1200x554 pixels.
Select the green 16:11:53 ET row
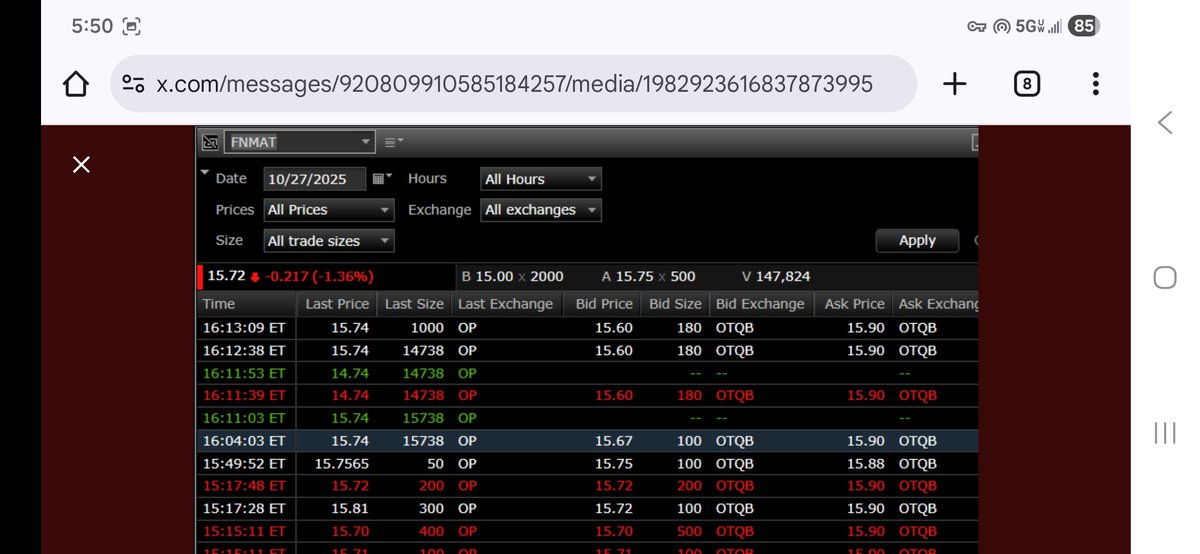coord(588,372)
